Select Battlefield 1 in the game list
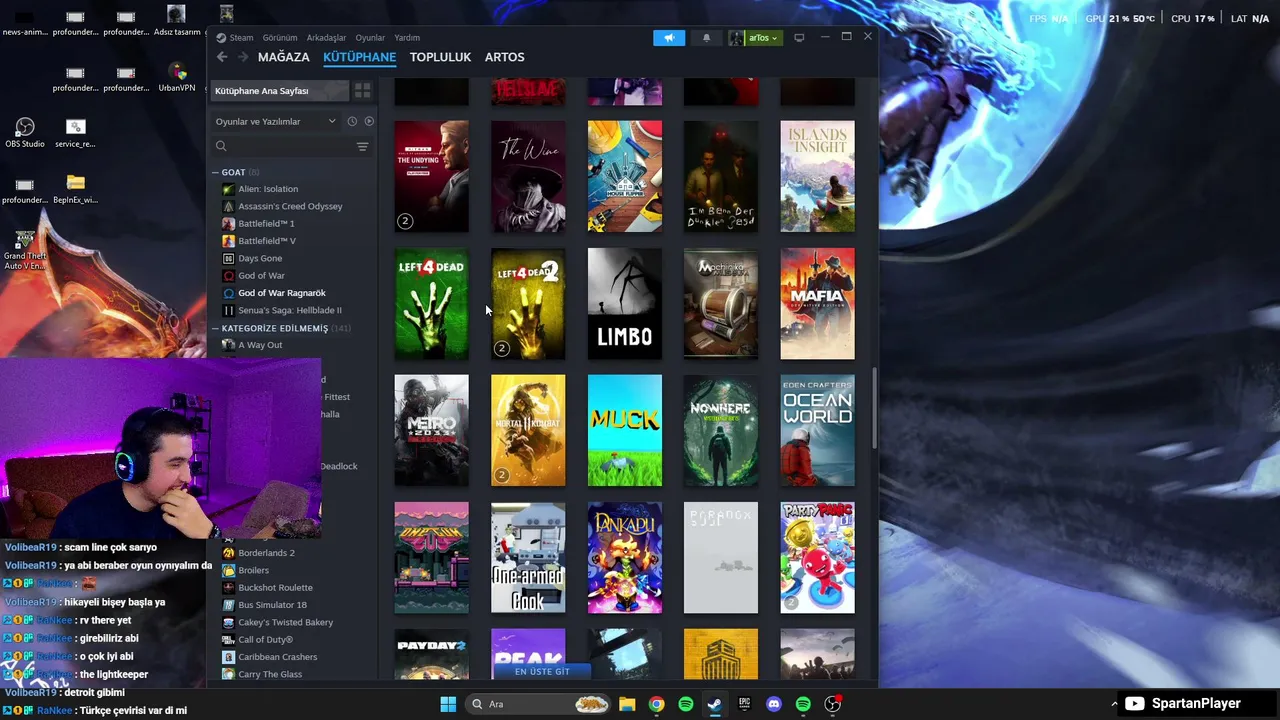 coord(266,224)
